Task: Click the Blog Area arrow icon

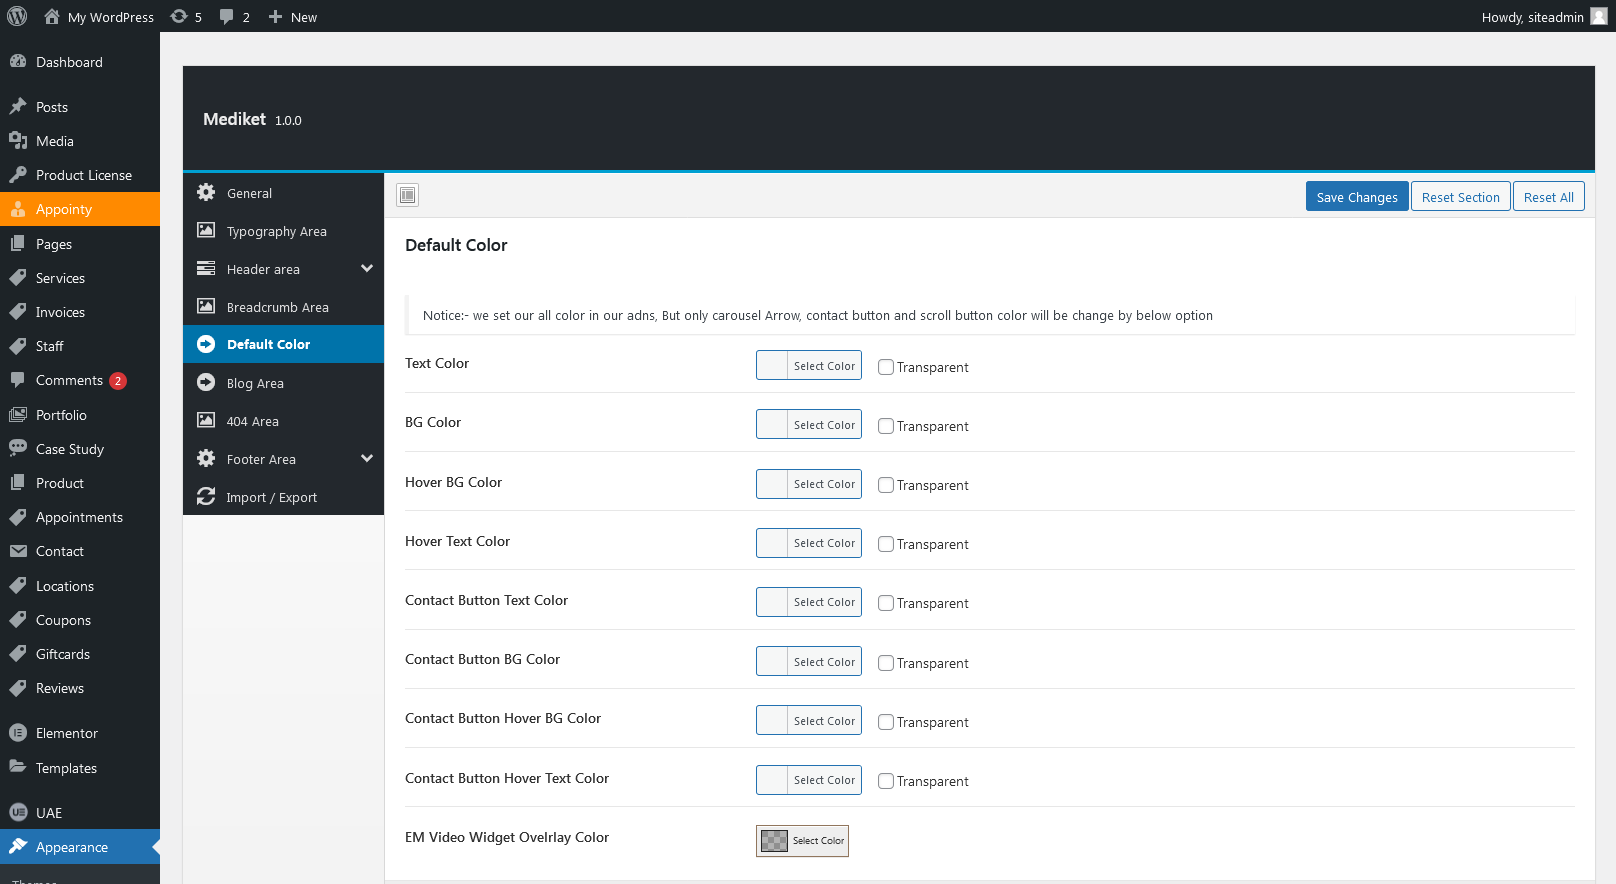Action: 206,383
